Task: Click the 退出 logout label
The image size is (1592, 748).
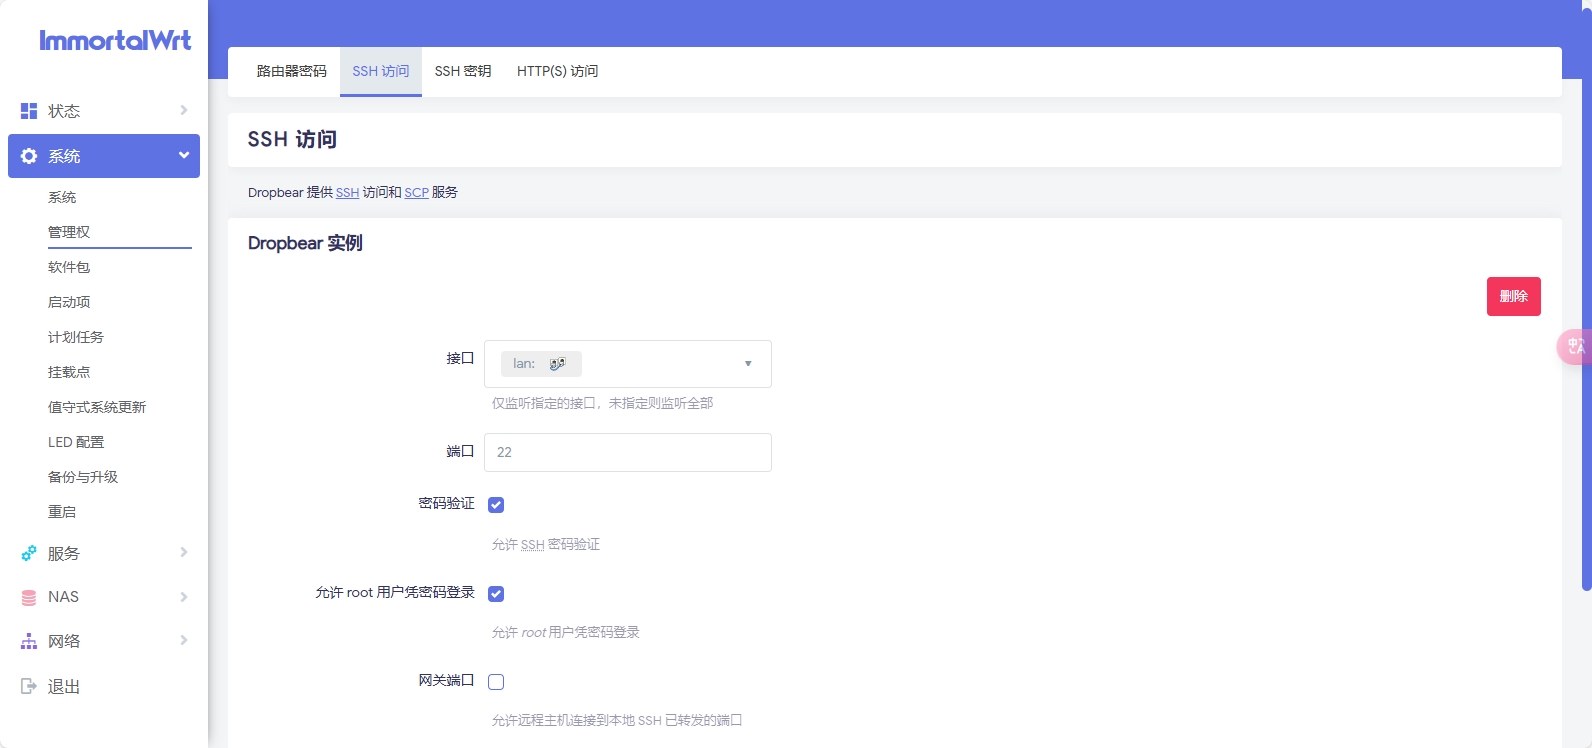Action: point(64,687)
